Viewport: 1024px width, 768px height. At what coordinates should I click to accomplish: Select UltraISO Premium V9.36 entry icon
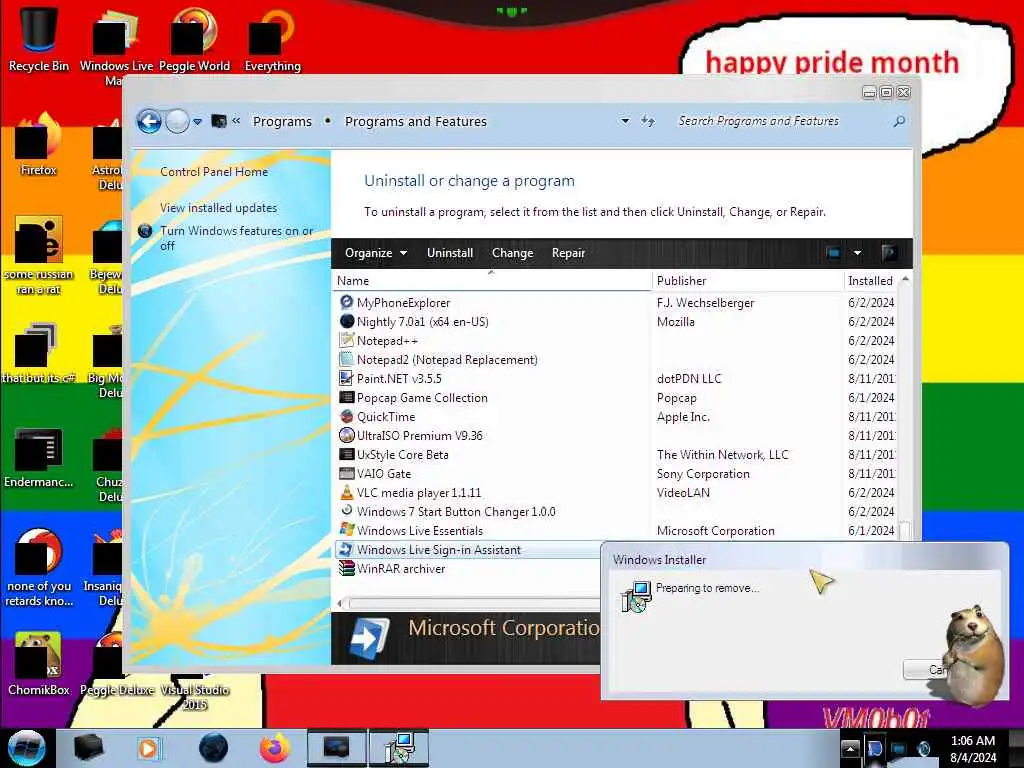click(347, 436)
